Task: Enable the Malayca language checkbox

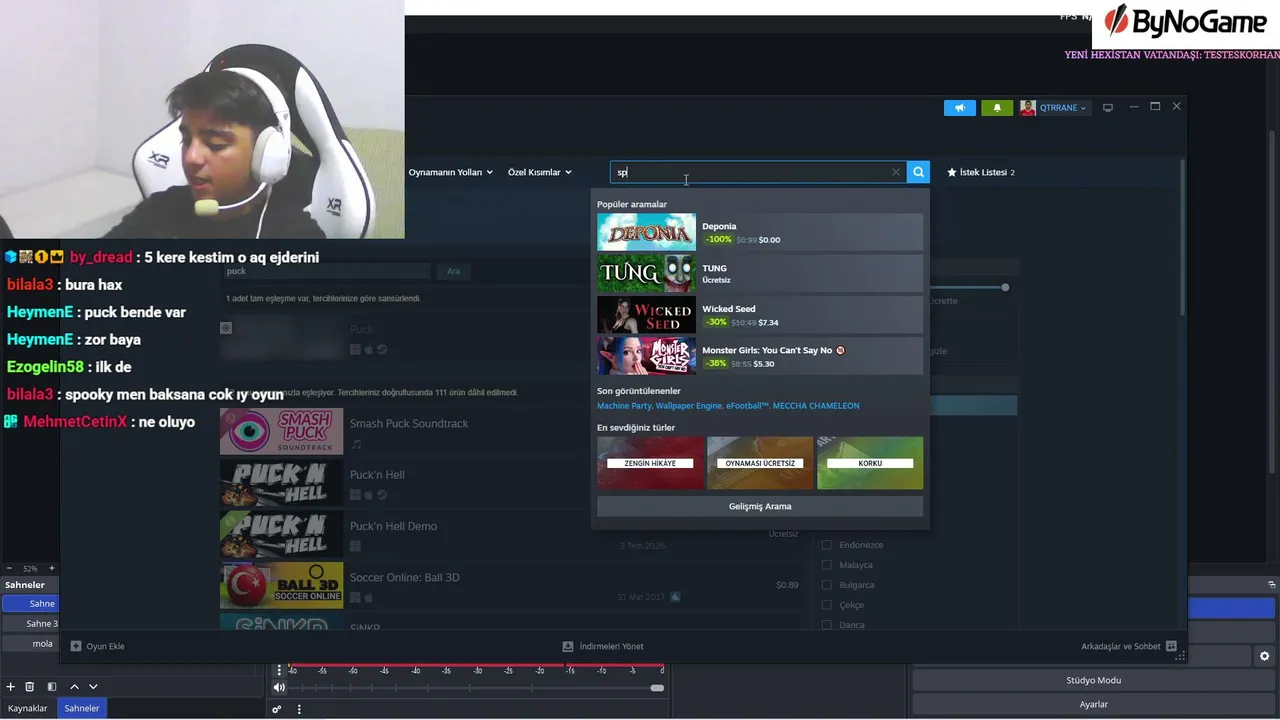Action: [x=827, y=565]
